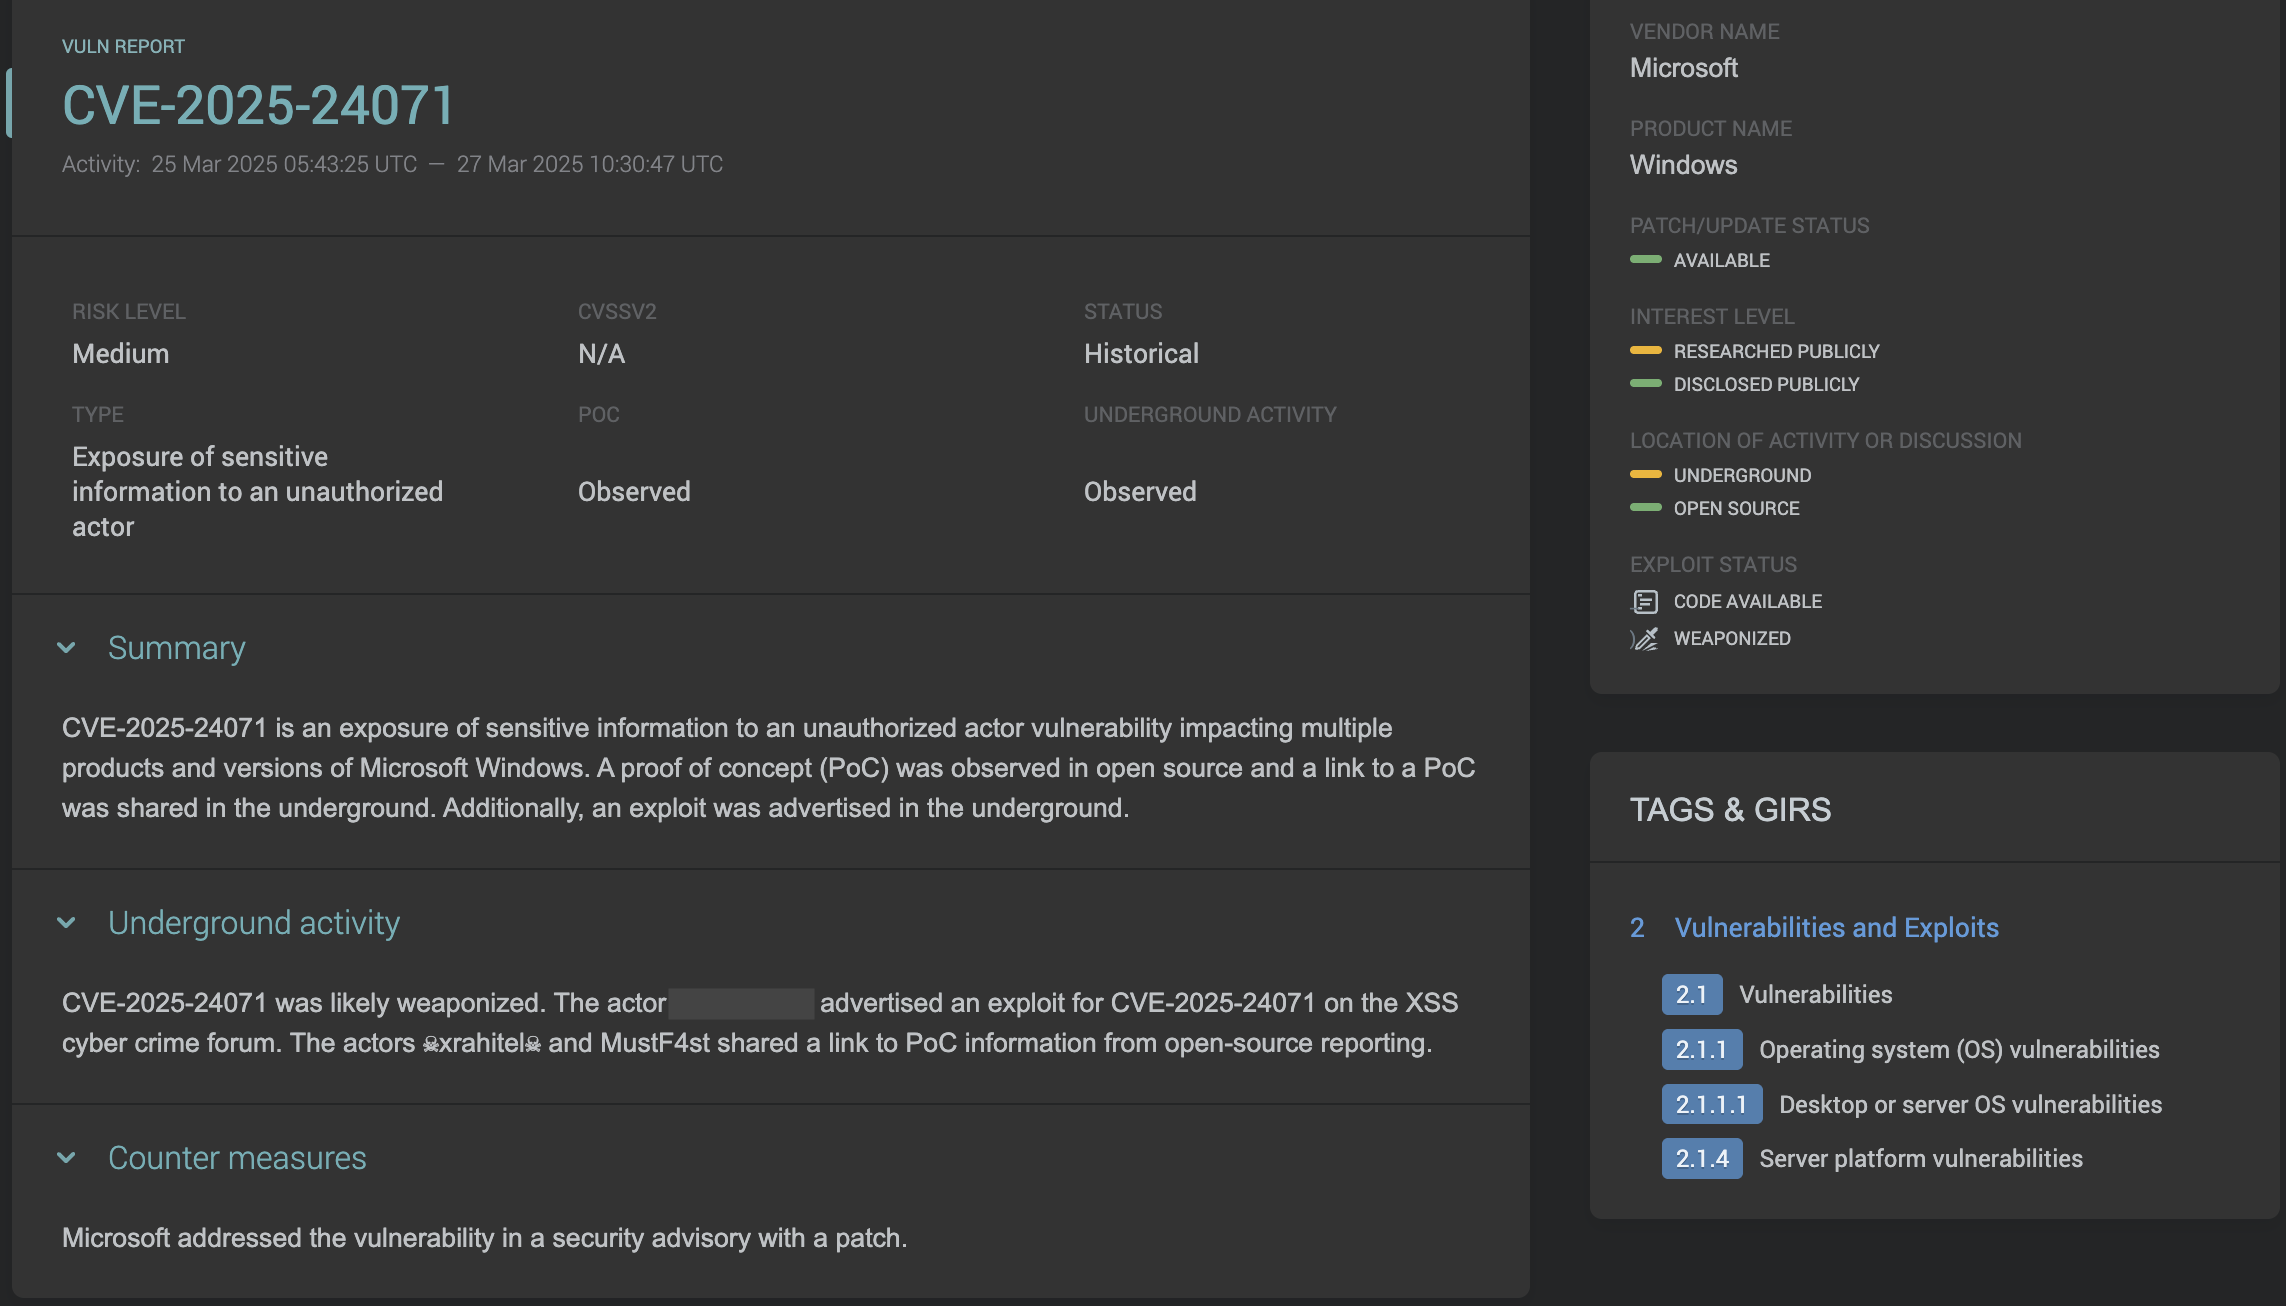2286x1306 pixels.
Task: Click the green Open Source indicator
Action: pos(1645,508)
